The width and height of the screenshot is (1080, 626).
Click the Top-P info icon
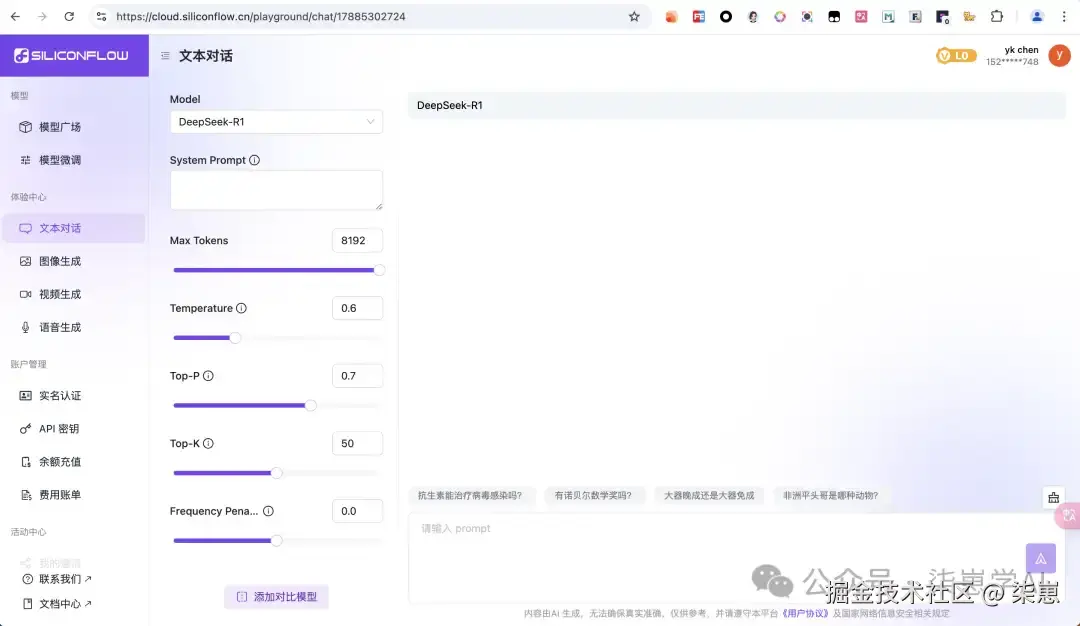tap(208, 375)
